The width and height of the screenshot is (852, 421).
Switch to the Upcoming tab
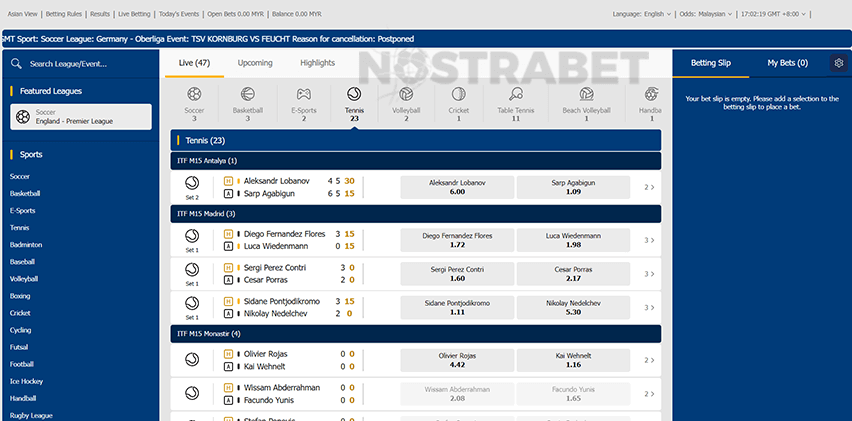click(255, 63)
